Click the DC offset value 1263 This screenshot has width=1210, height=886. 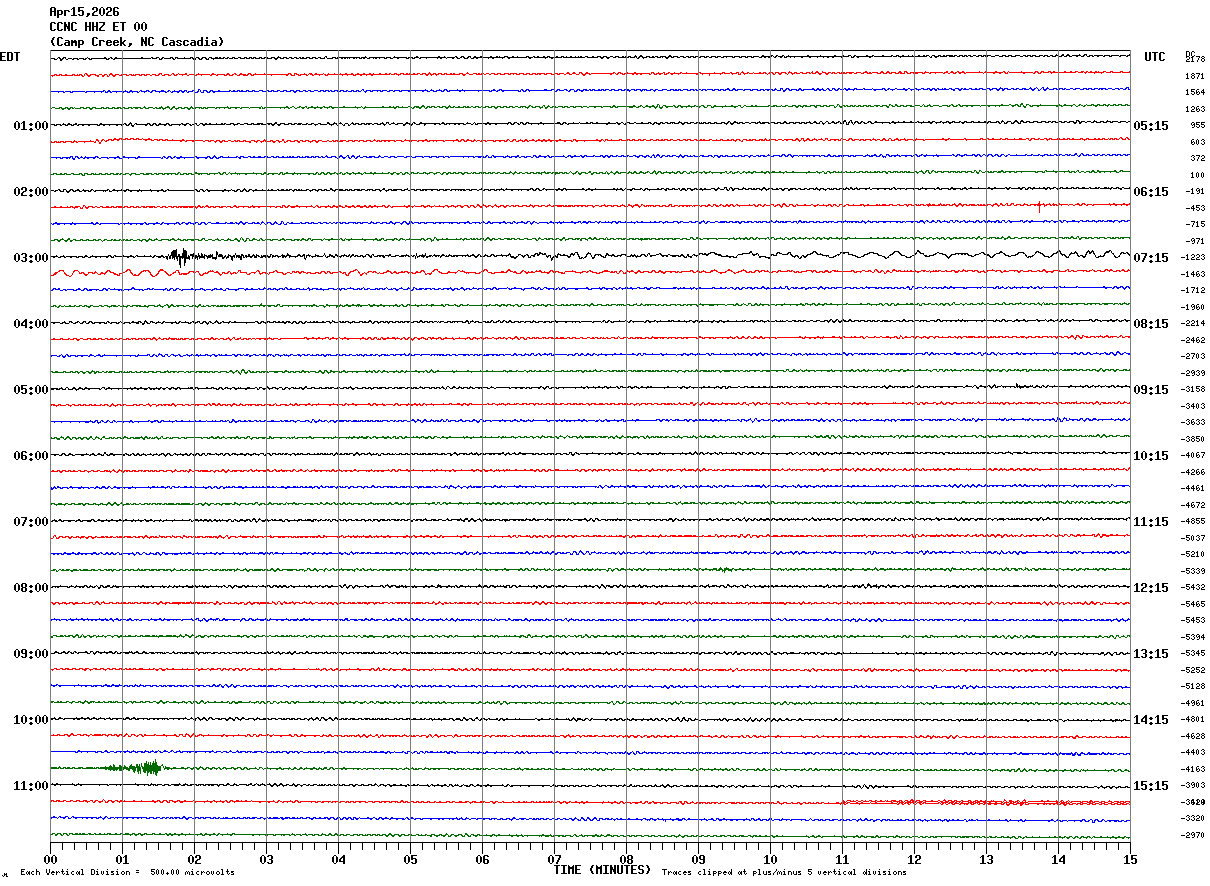point(1194,109)
